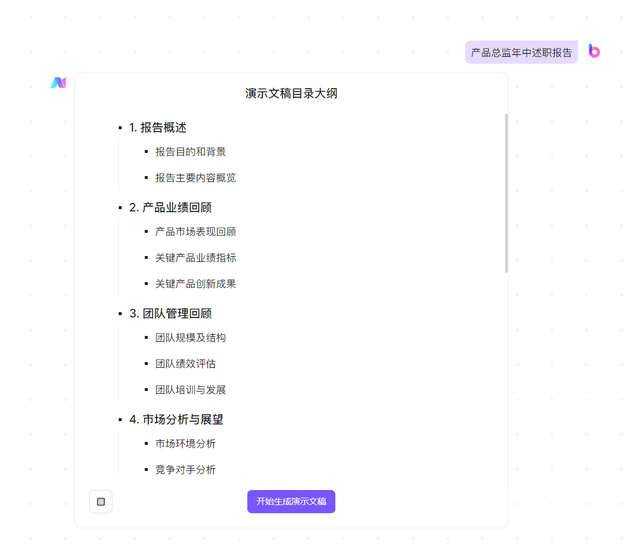Screen dimensions: 640x552
Task: Select outline item 报告主要内容概览
Action: pyautogui.click(x=196, y=178)
